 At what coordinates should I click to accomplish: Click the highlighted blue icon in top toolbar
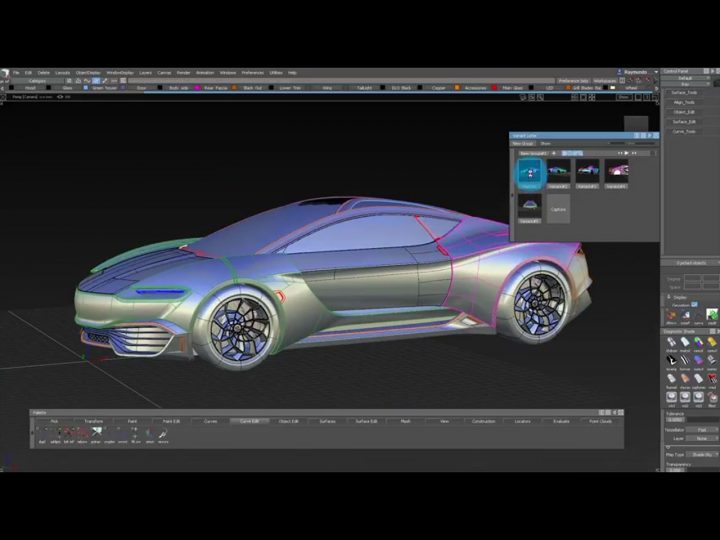(x=96, y=80)
